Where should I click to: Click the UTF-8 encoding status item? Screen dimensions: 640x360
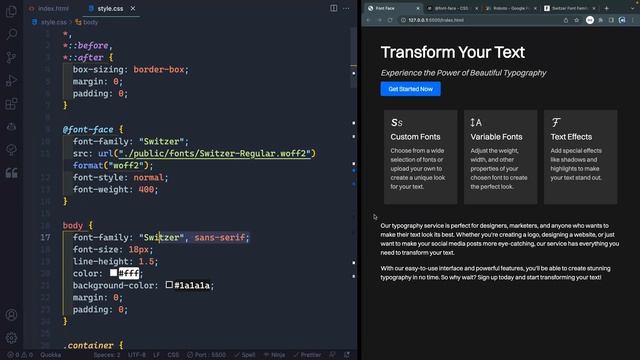pyautogui.click(x=137, y=355)
